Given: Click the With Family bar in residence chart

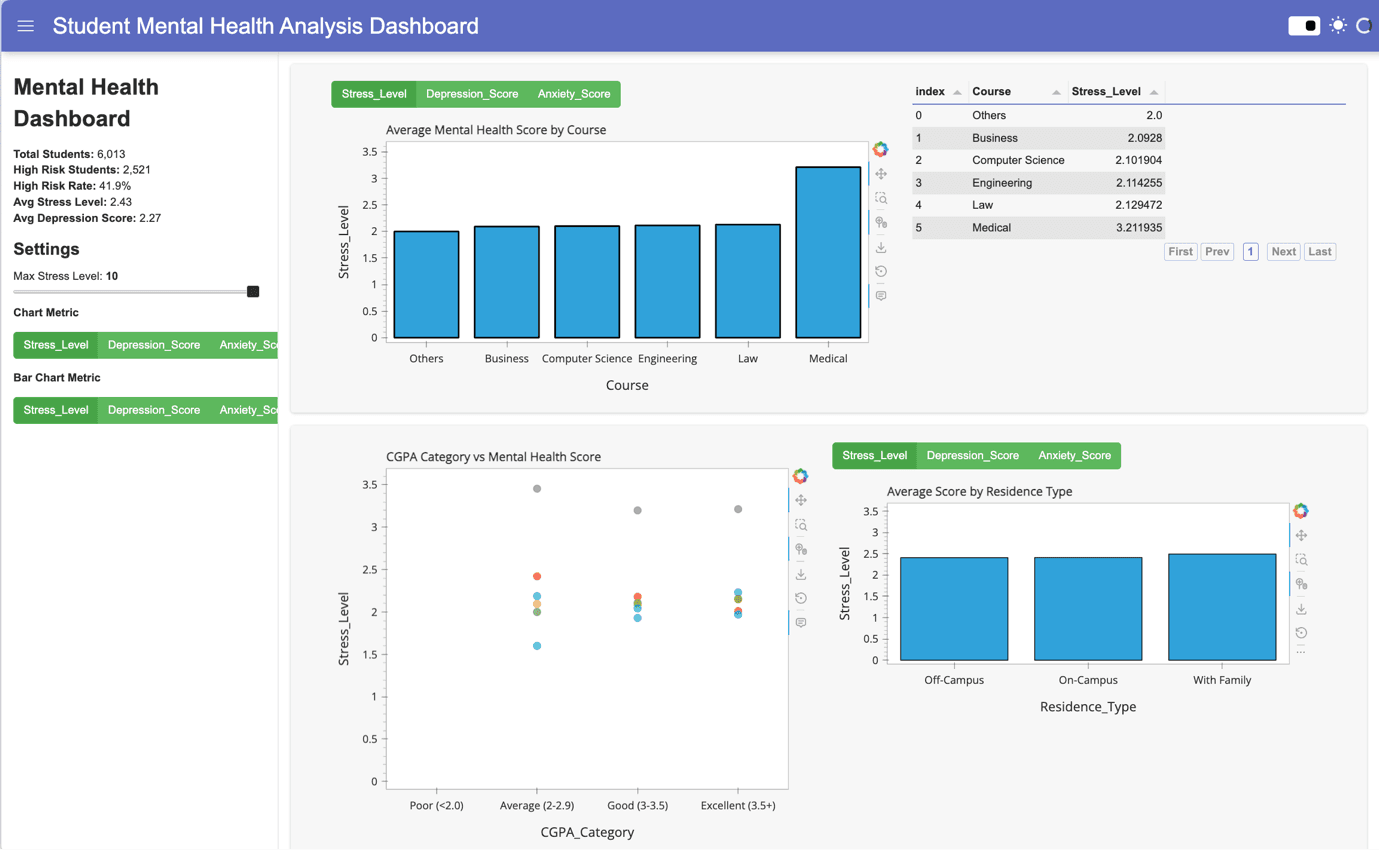Looking at the screenshot, I should (1226, 609).
